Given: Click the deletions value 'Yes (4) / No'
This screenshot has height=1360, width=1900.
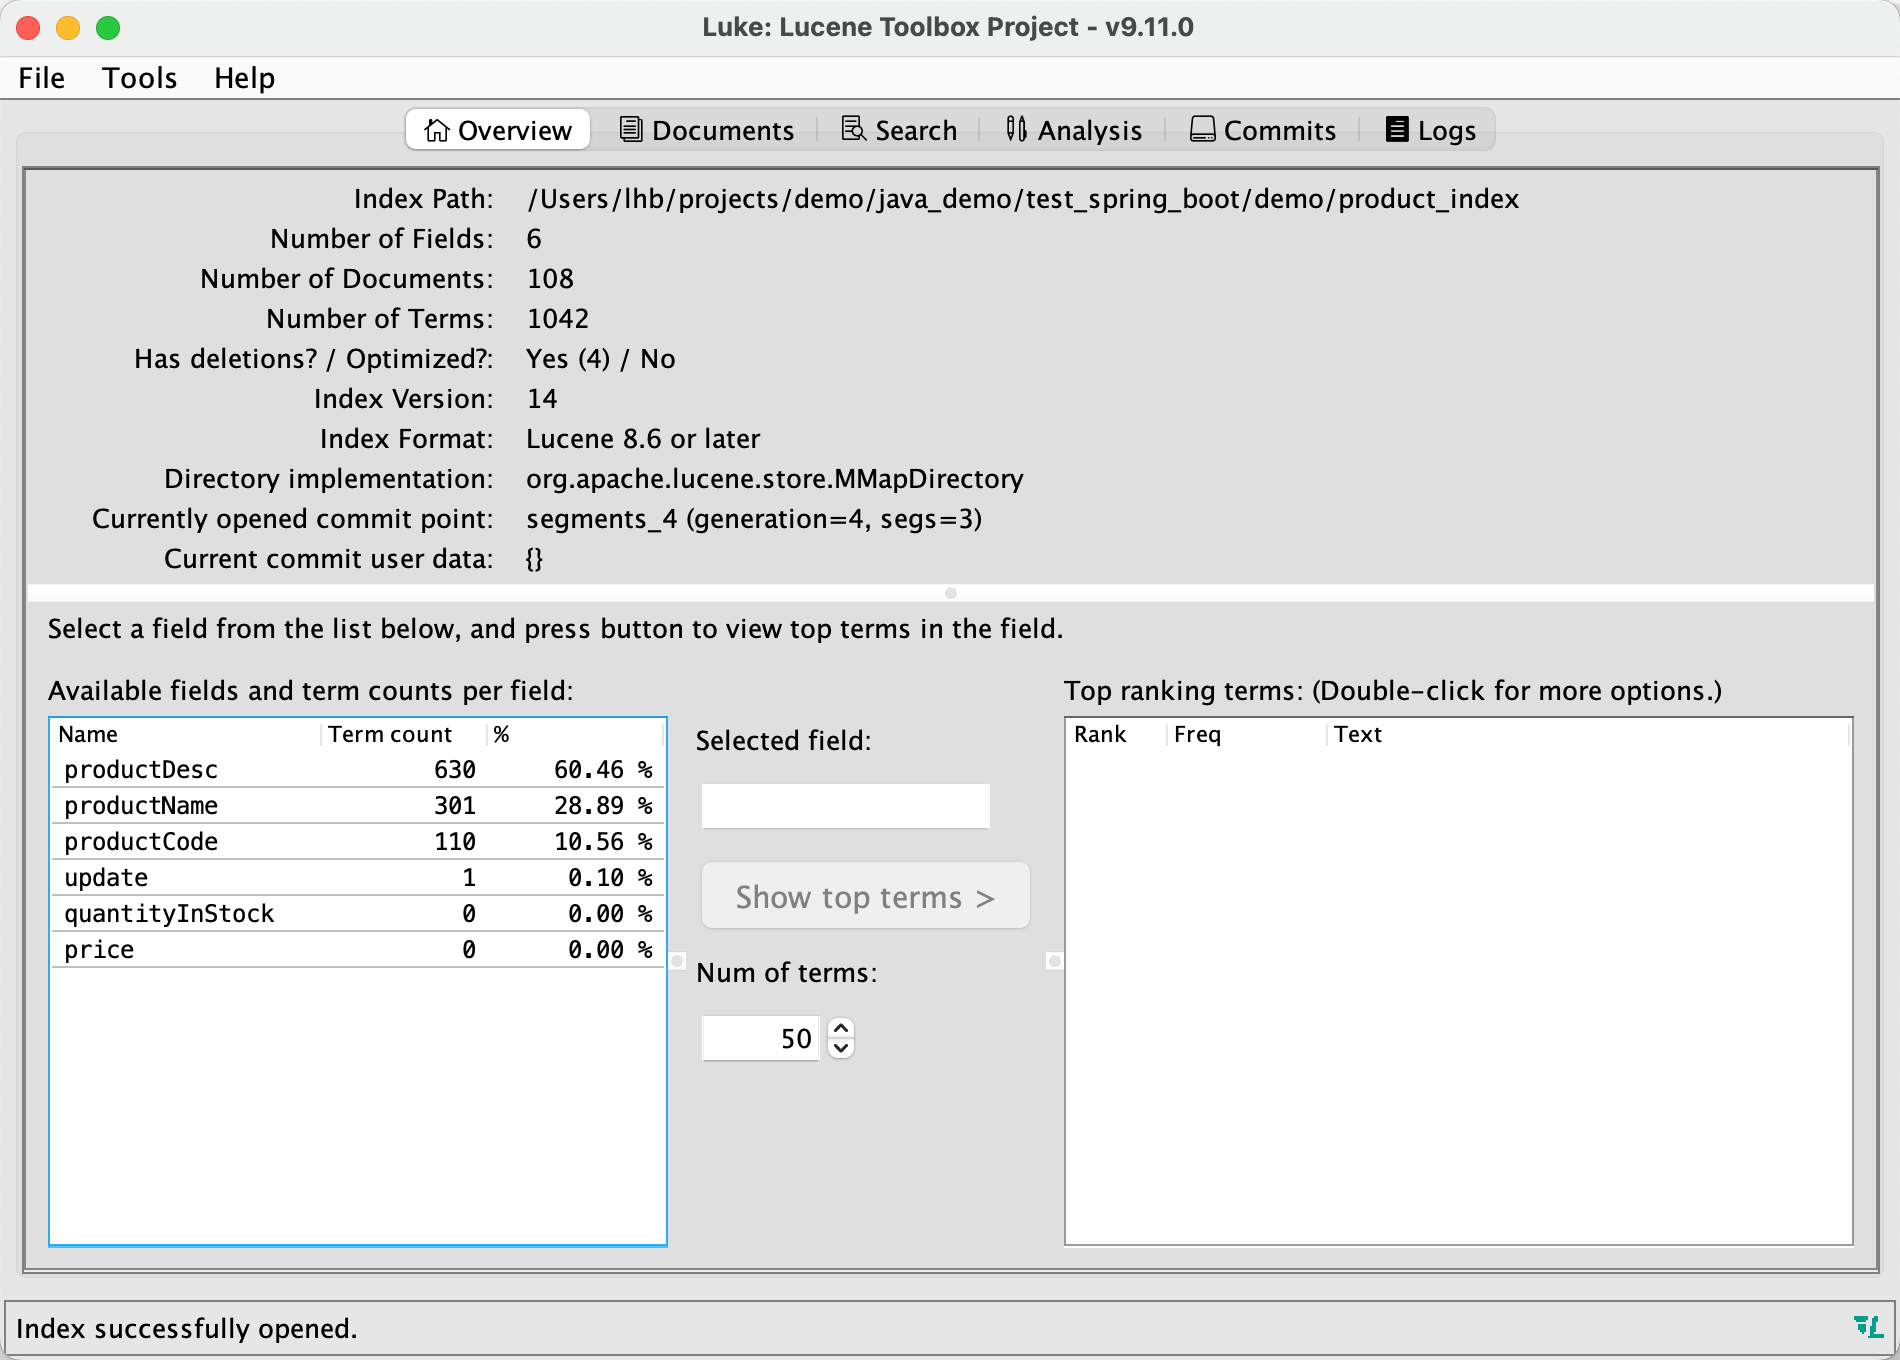Looking at the screenshot, I should coord(601,359).
